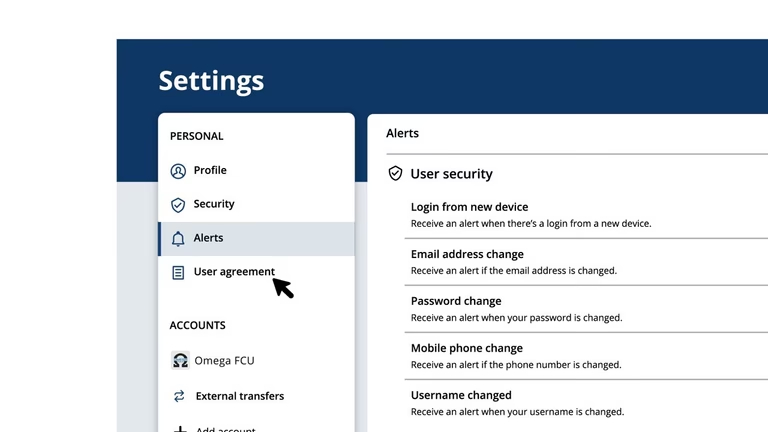
Task: Click 'Receive an alert if the email address is changed.'
Action: 514,271
